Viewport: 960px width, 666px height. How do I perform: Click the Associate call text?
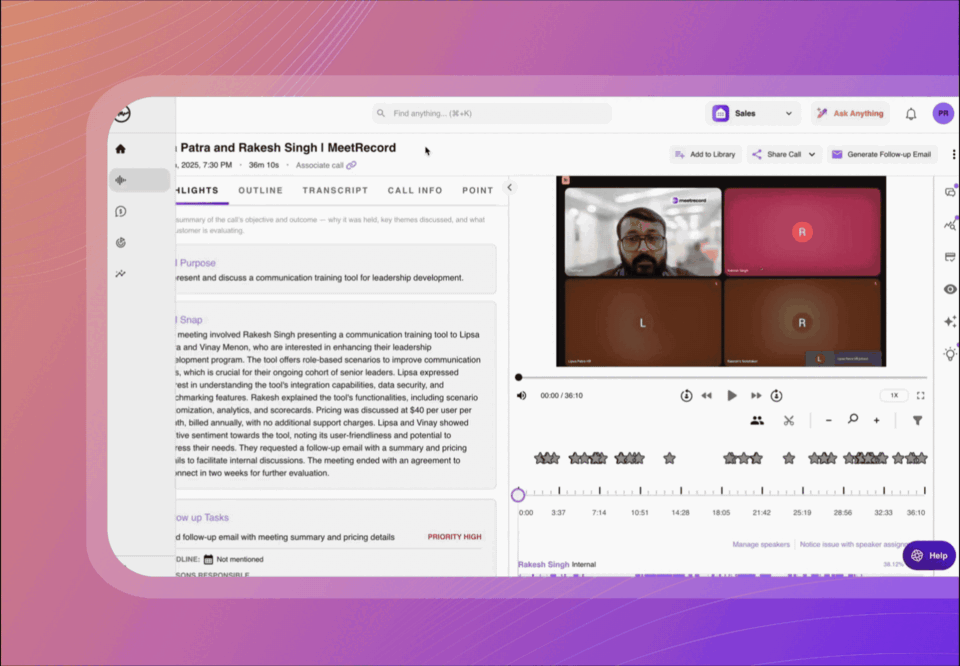[x=320, y=165]
